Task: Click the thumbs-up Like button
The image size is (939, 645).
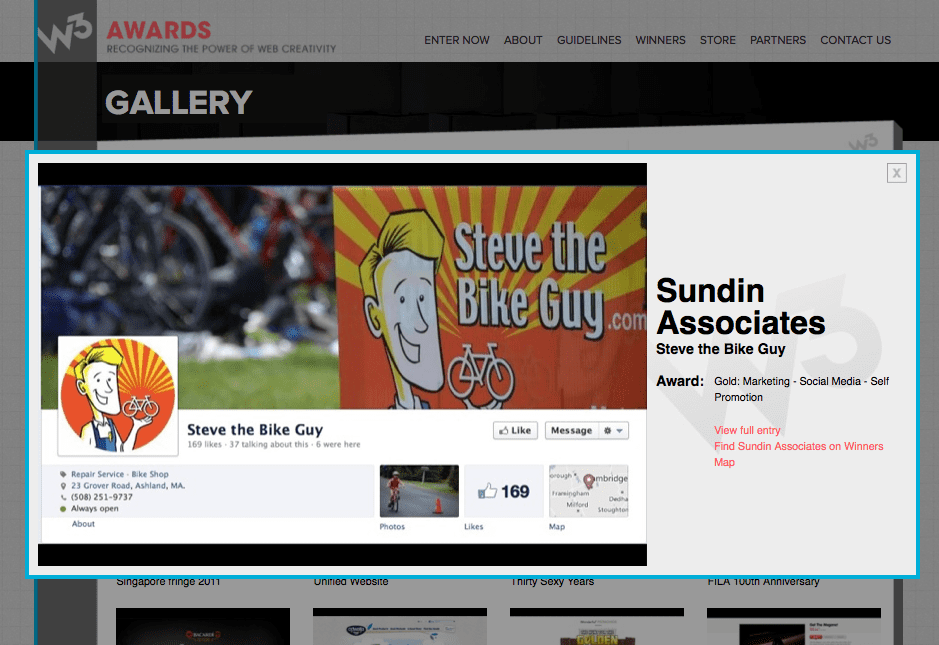Action: [x=515, y=431]
